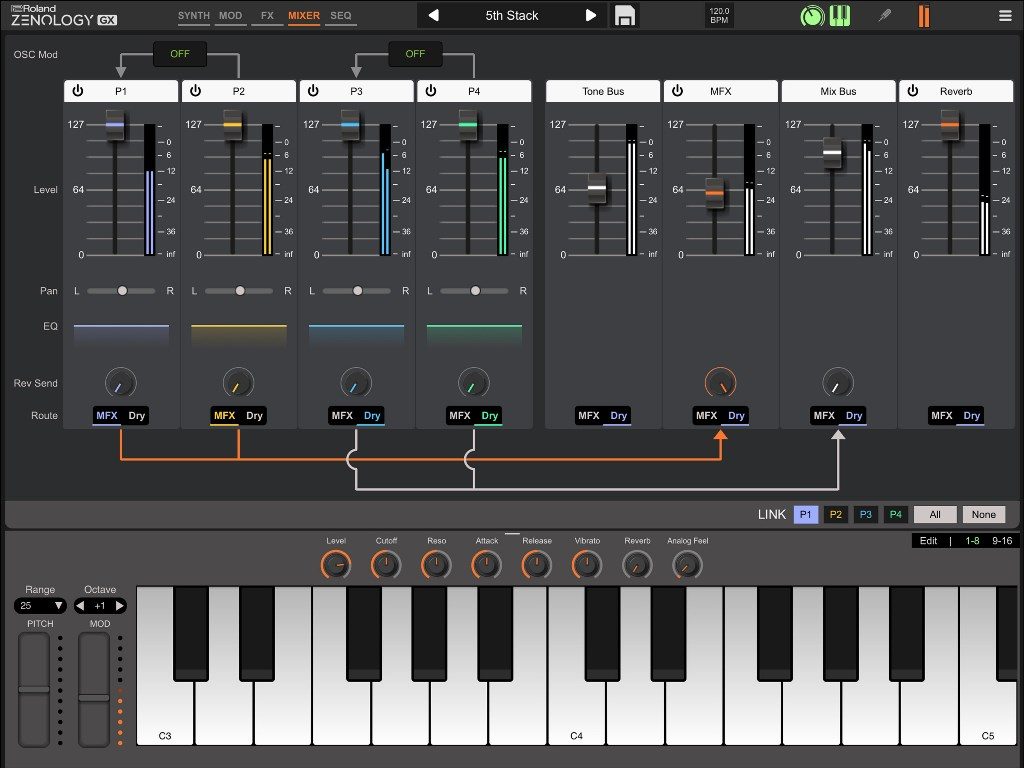Switch to the MOD tab
This screenshot has height=768, width=1024.
click(x=231, y=16)
